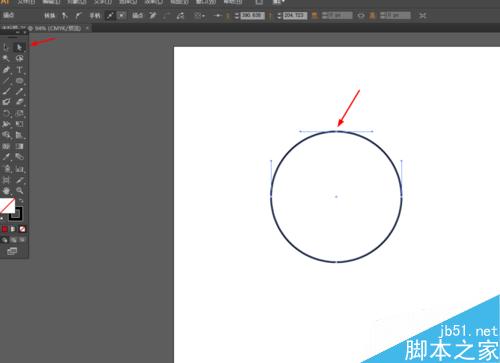
Task: Select the Magic Wand tool
Action: [6, 58]
